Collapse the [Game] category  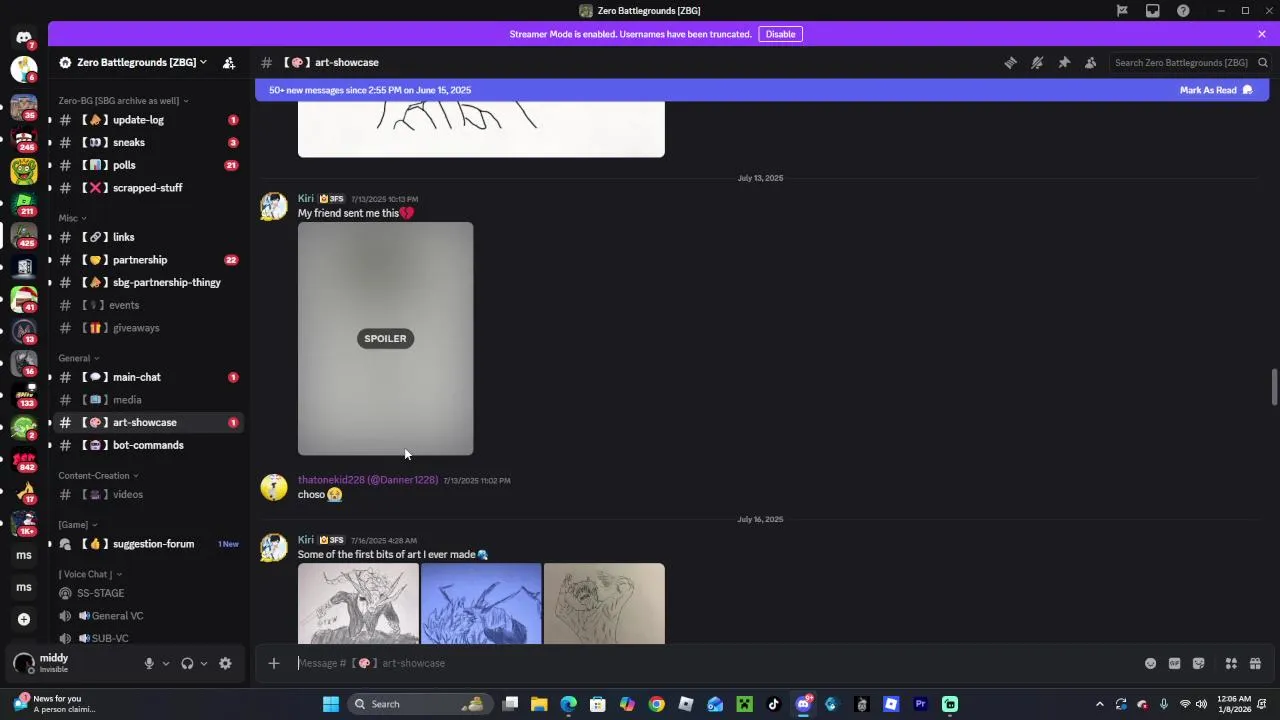(78, 525)
